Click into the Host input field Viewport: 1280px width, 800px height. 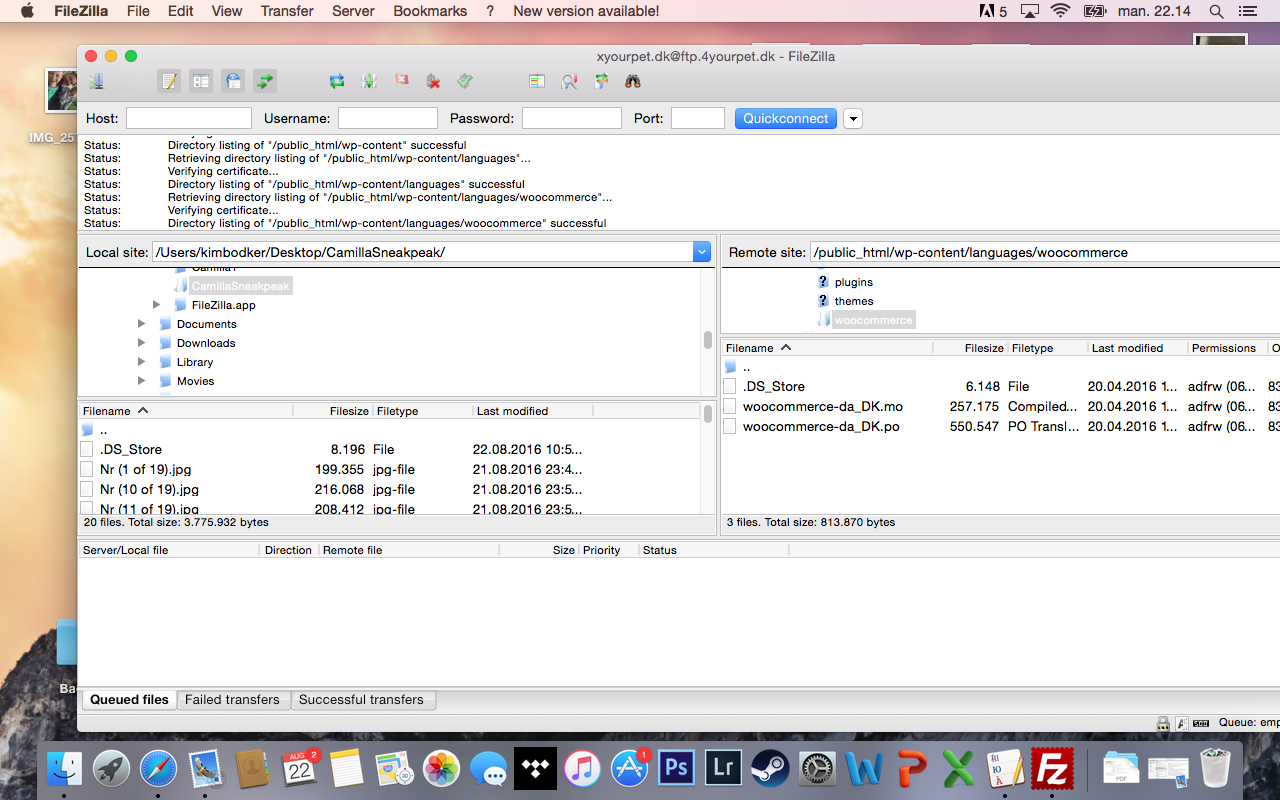(189, 118)
